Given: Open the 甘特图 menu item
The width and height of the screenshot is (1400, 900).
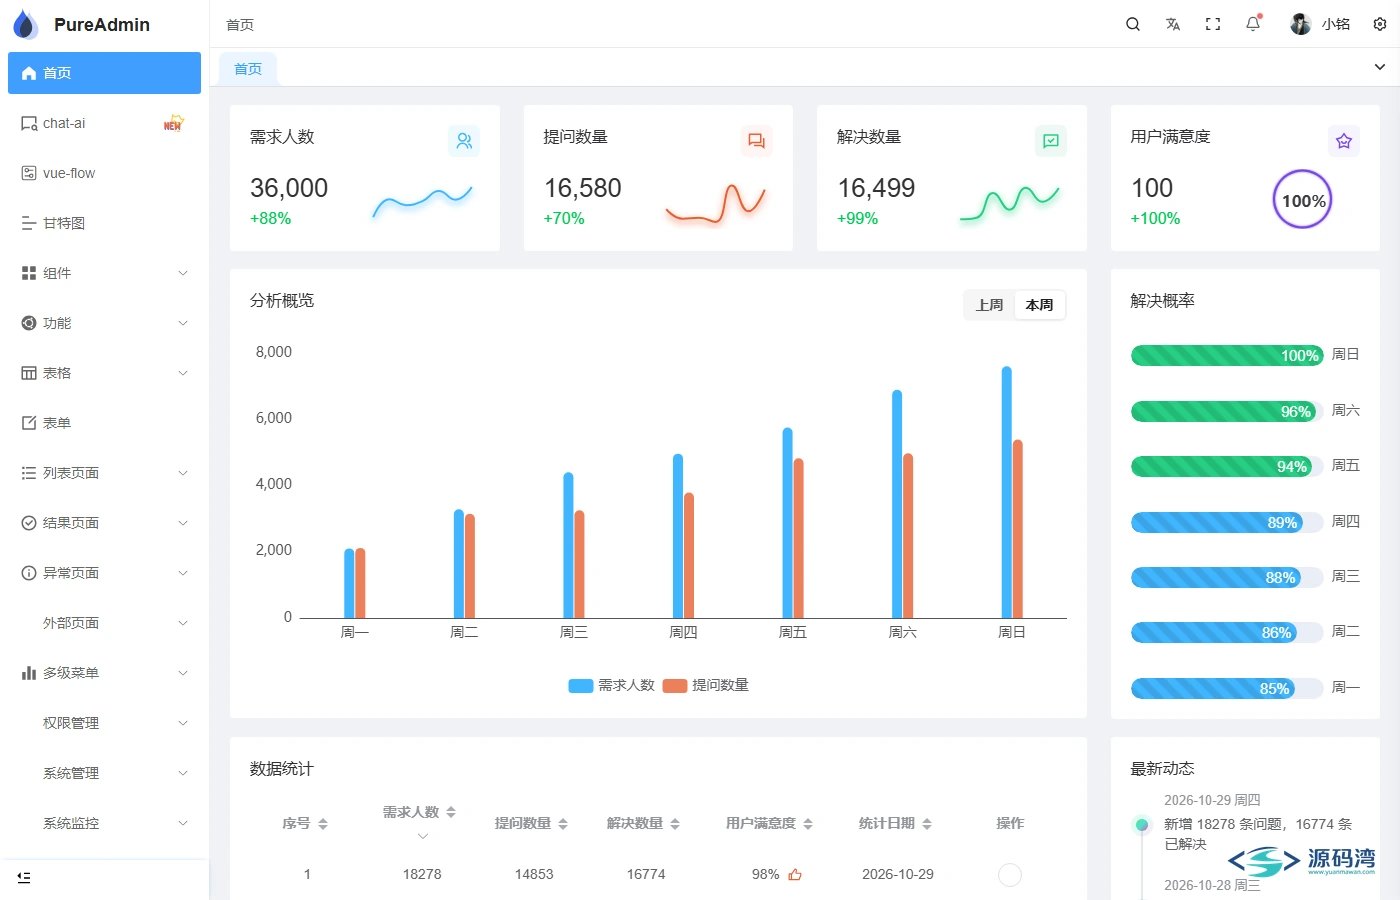Looking at the screenshot, I should tap(104, 223).
